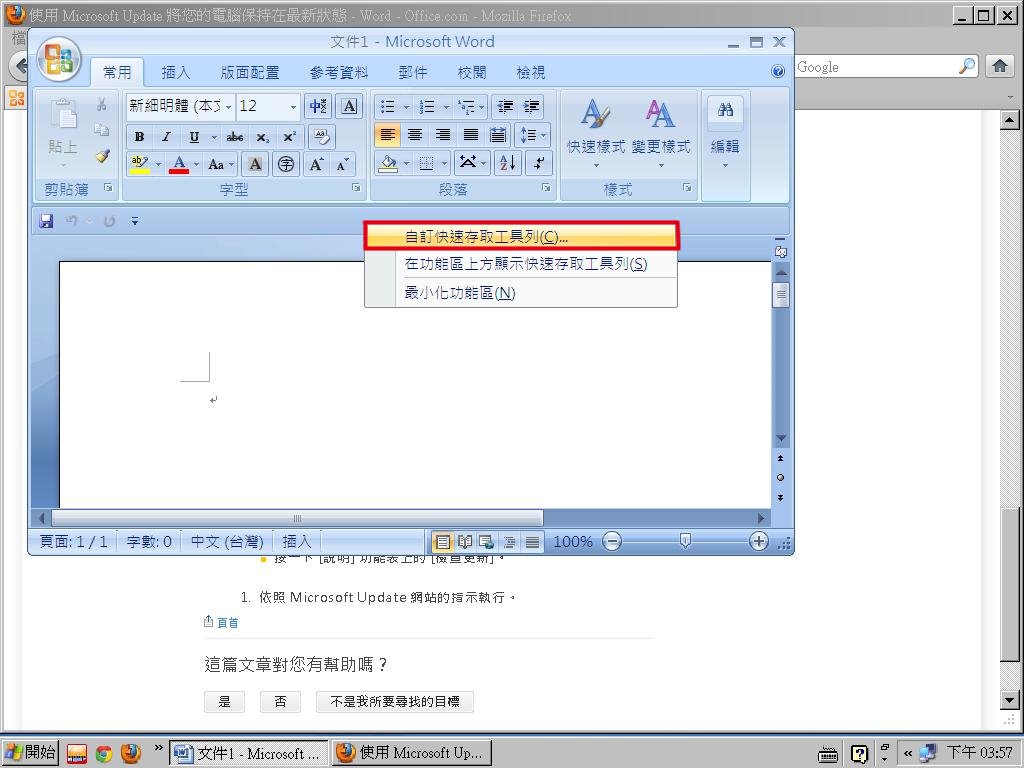This screenshot has height=768, width=1024.
Task: Toggle Subscript formatting
Action: click(x=262, y=137)
